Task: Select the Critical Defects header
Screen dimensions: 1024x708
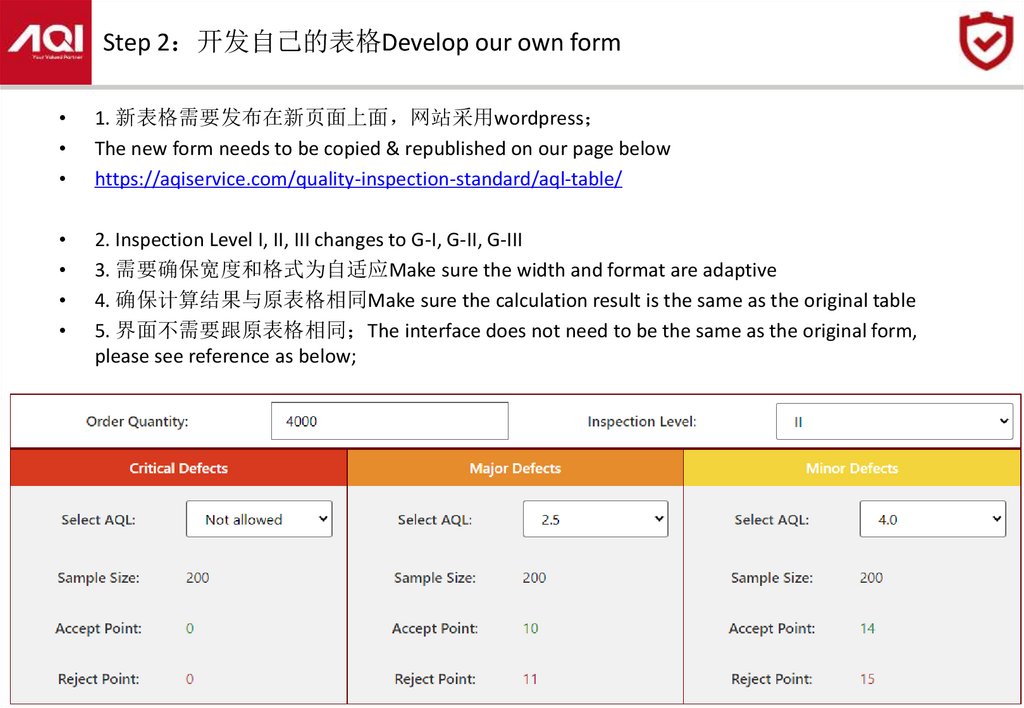Action: click(x=179, y=468)
